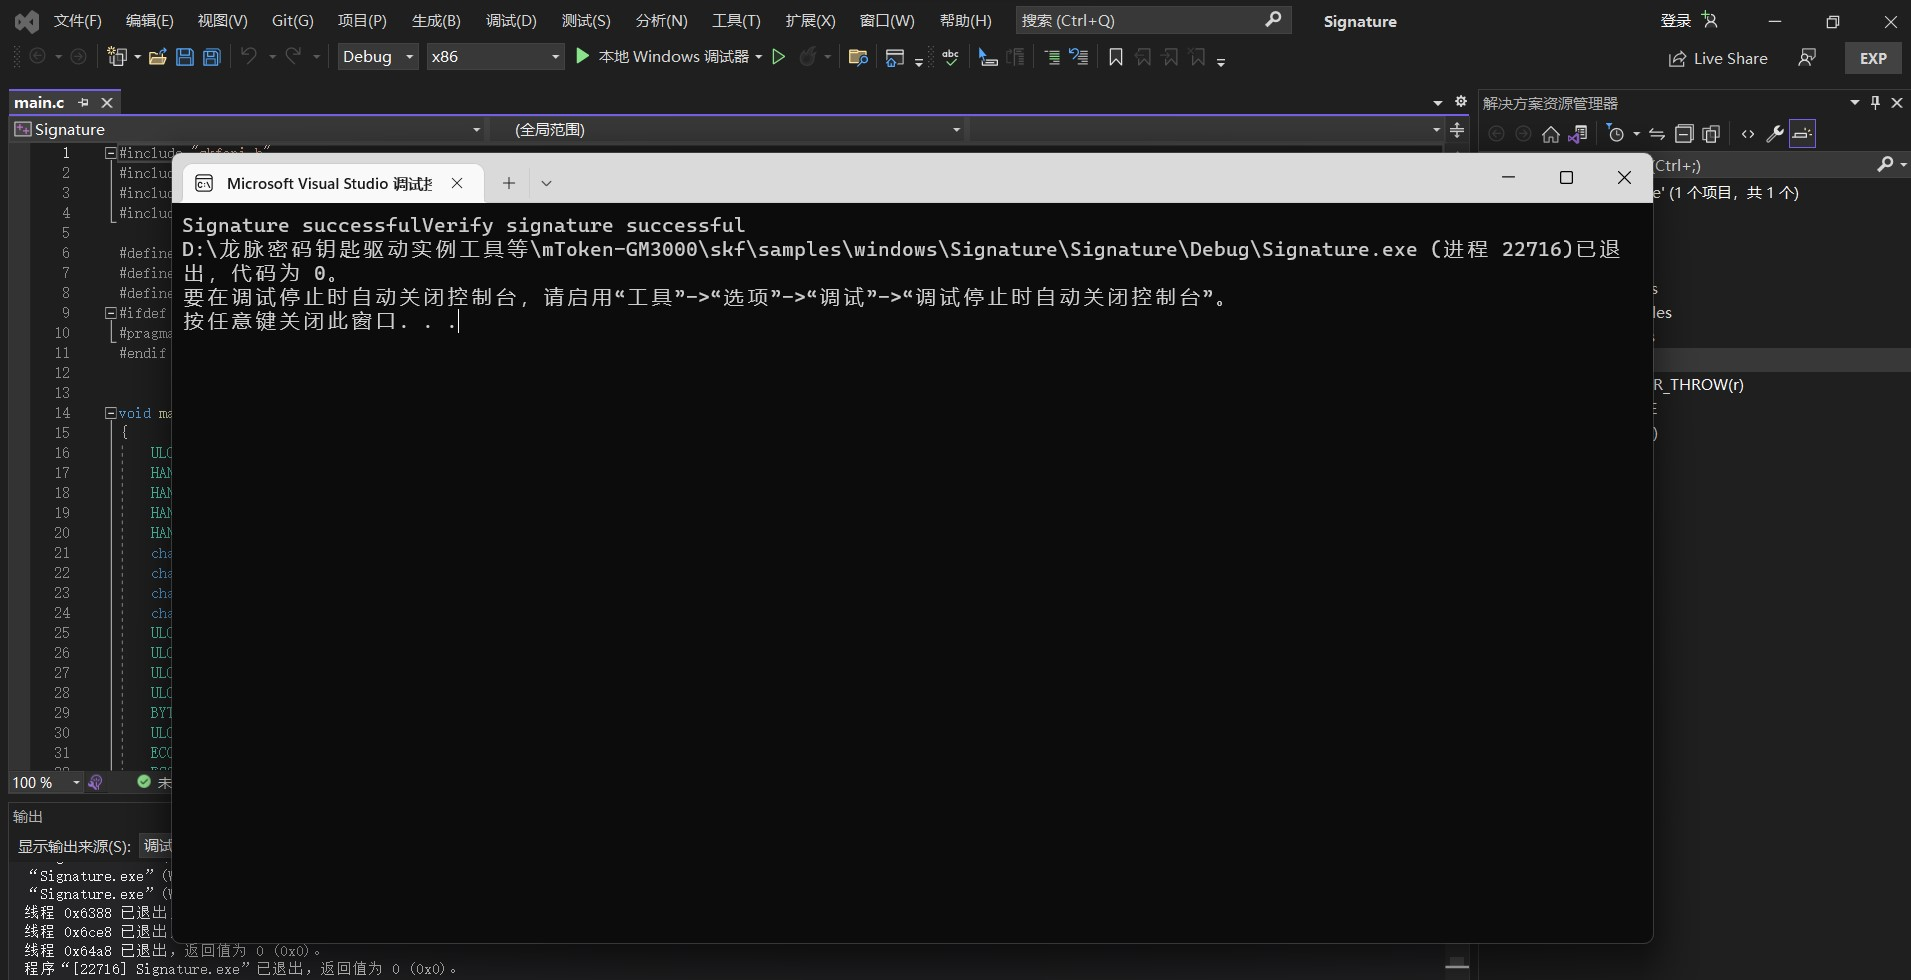Toggle the editor split window handle
1911x980 pixels.
pos(1457,130)
